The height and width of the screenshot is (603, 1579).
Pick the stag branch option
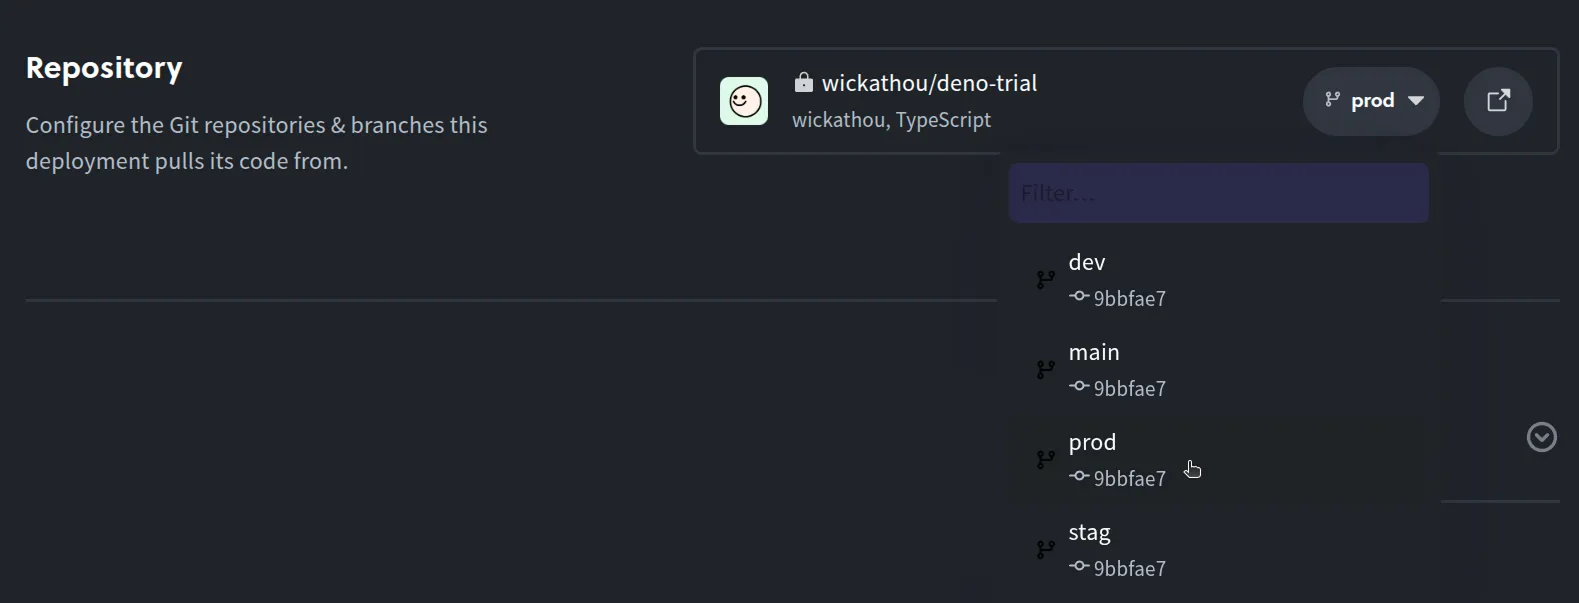click(1090, 532)
